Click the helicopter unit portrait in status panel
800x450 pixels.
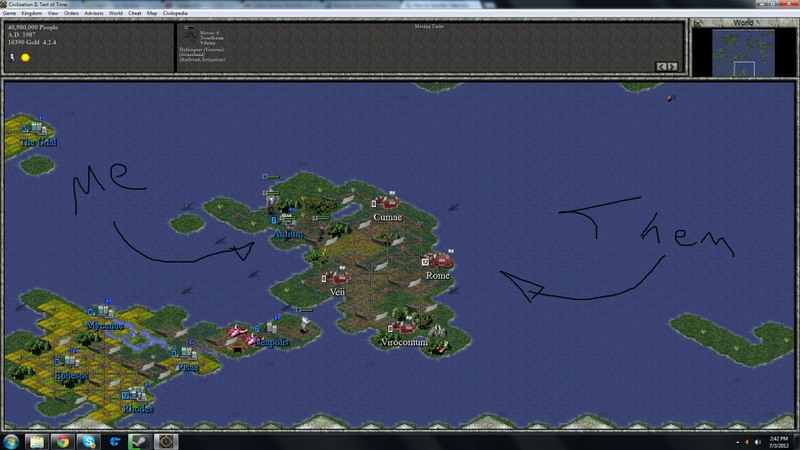(190, 34)
